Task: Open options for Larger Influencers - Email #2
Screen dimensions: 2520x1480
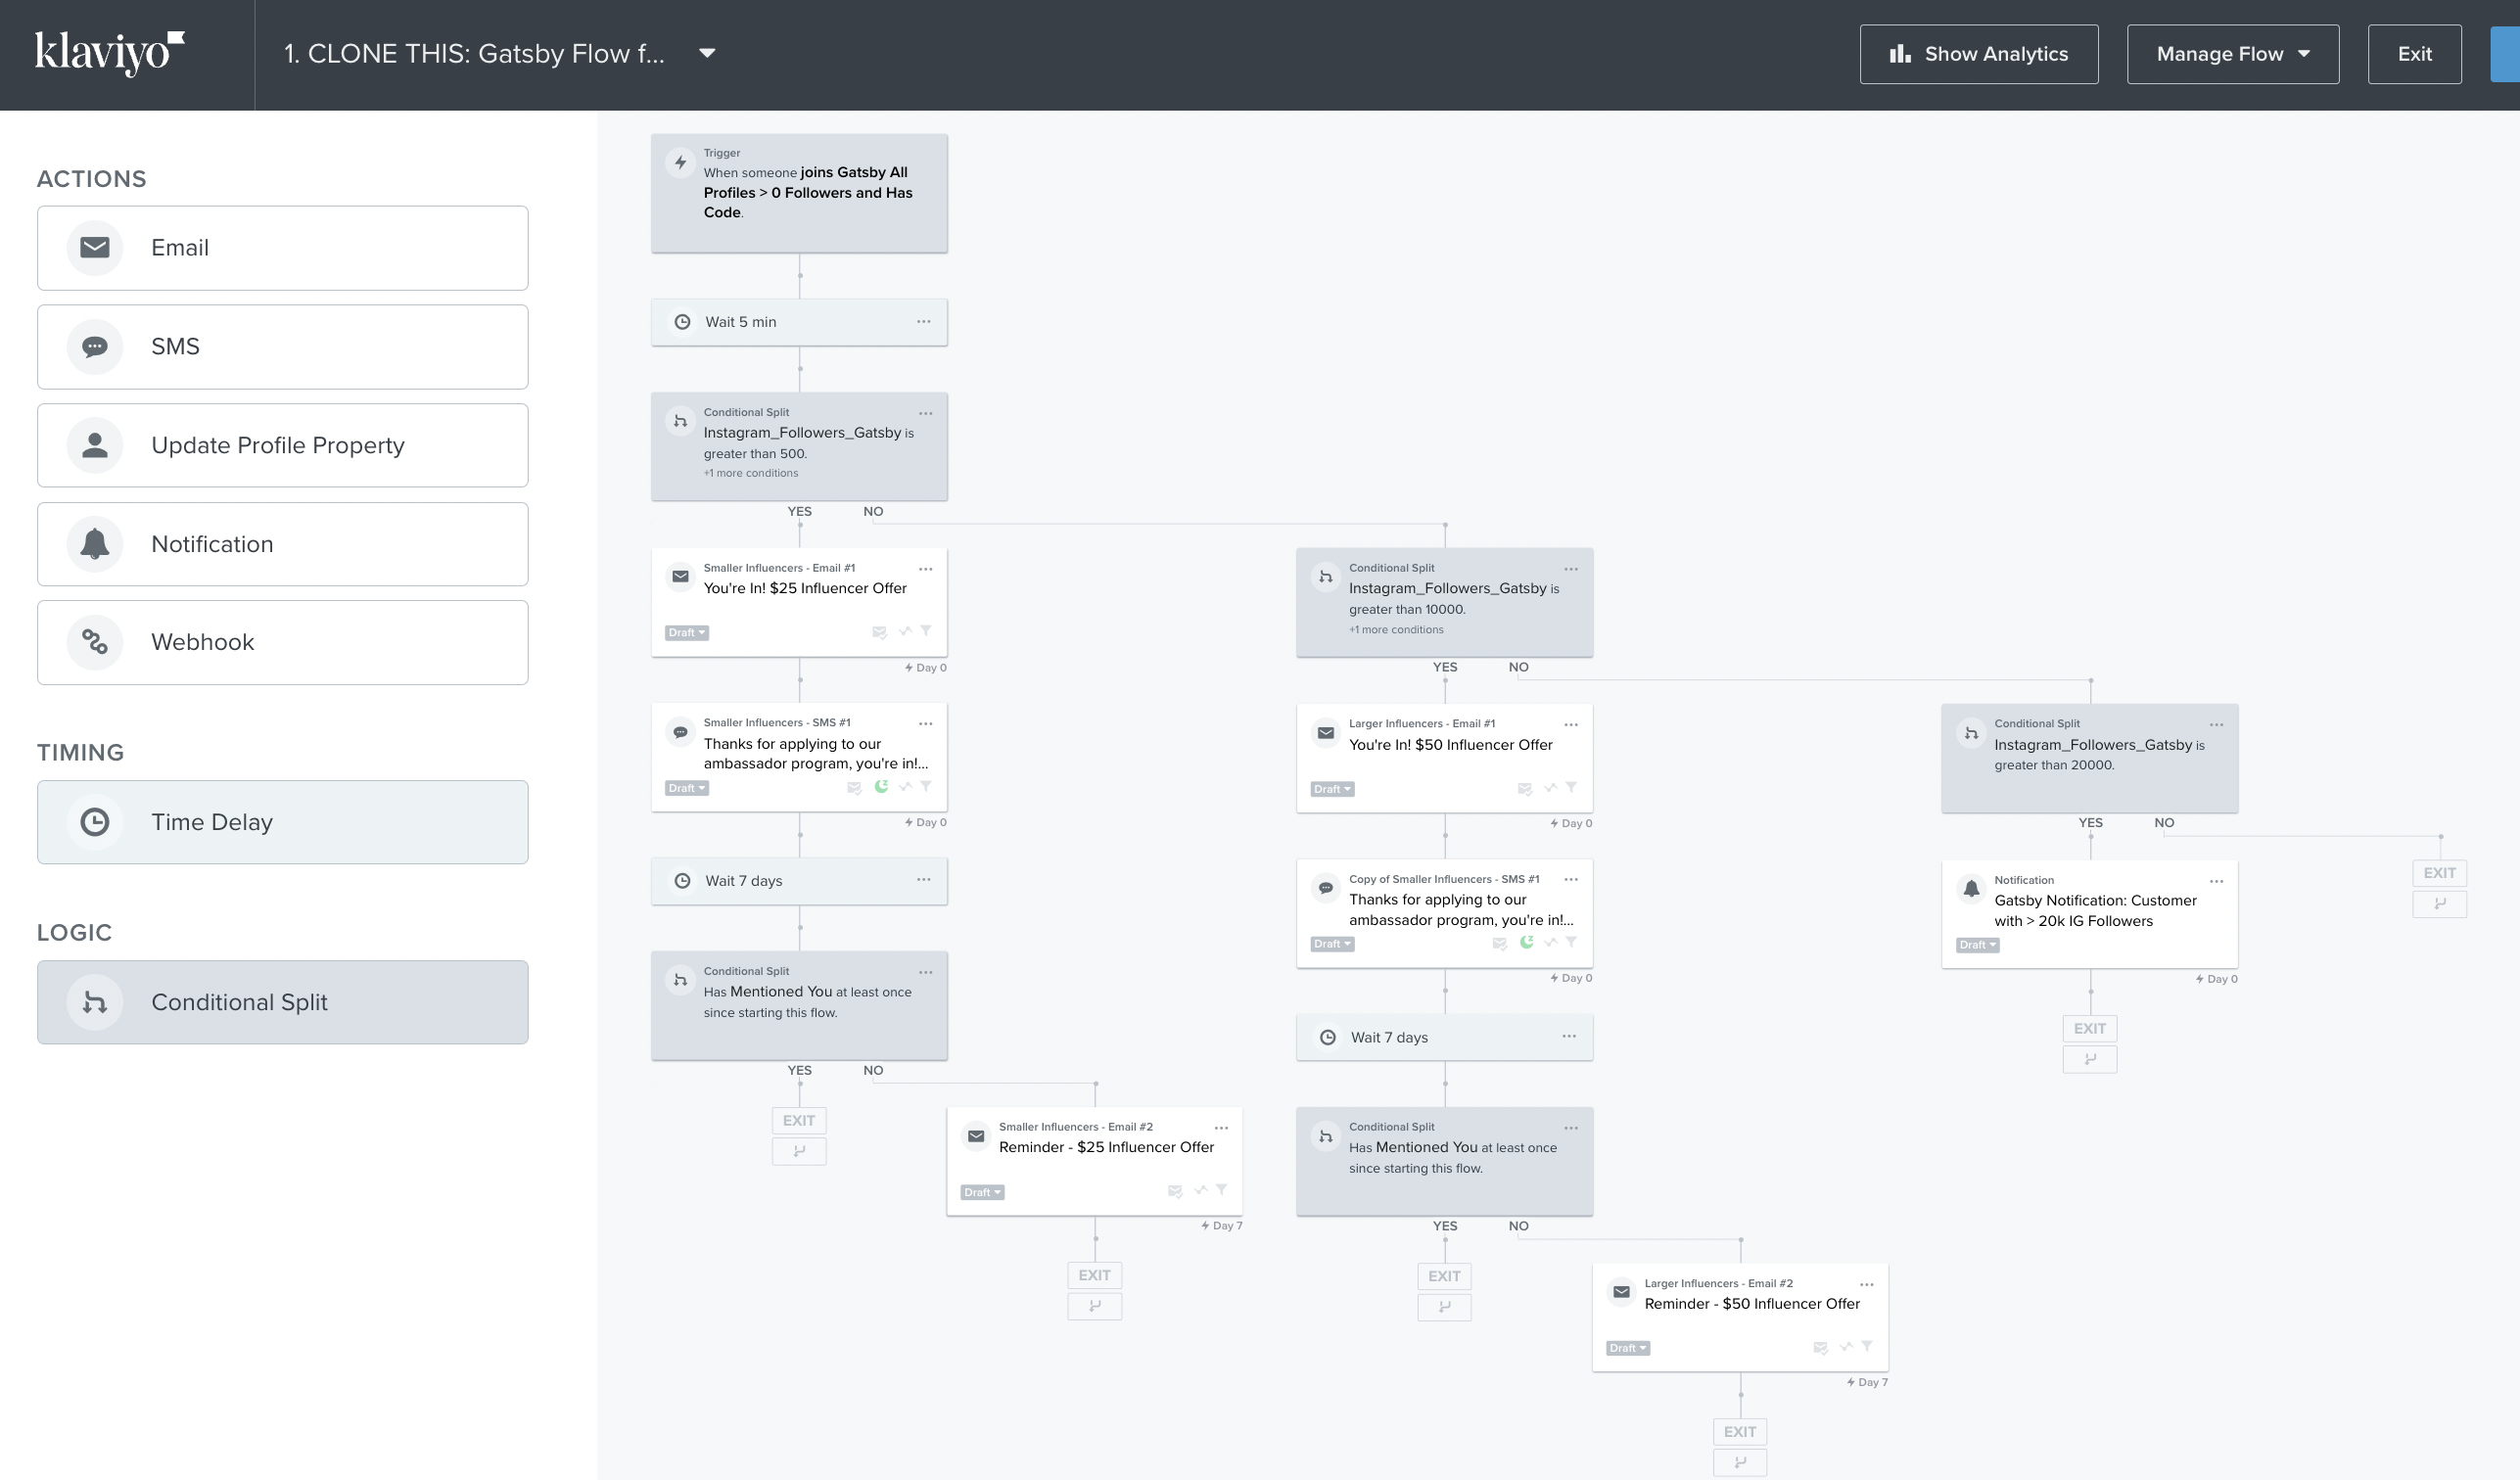Action: point(1866,1285)
